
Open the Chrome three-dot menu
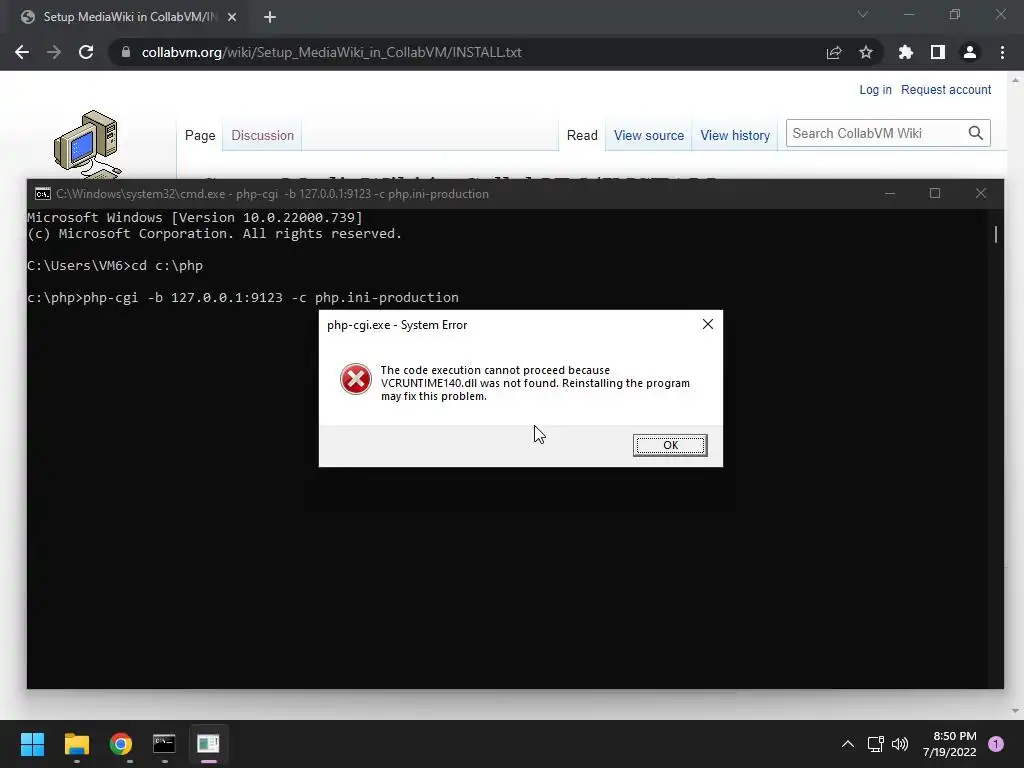click(1002, 52)
